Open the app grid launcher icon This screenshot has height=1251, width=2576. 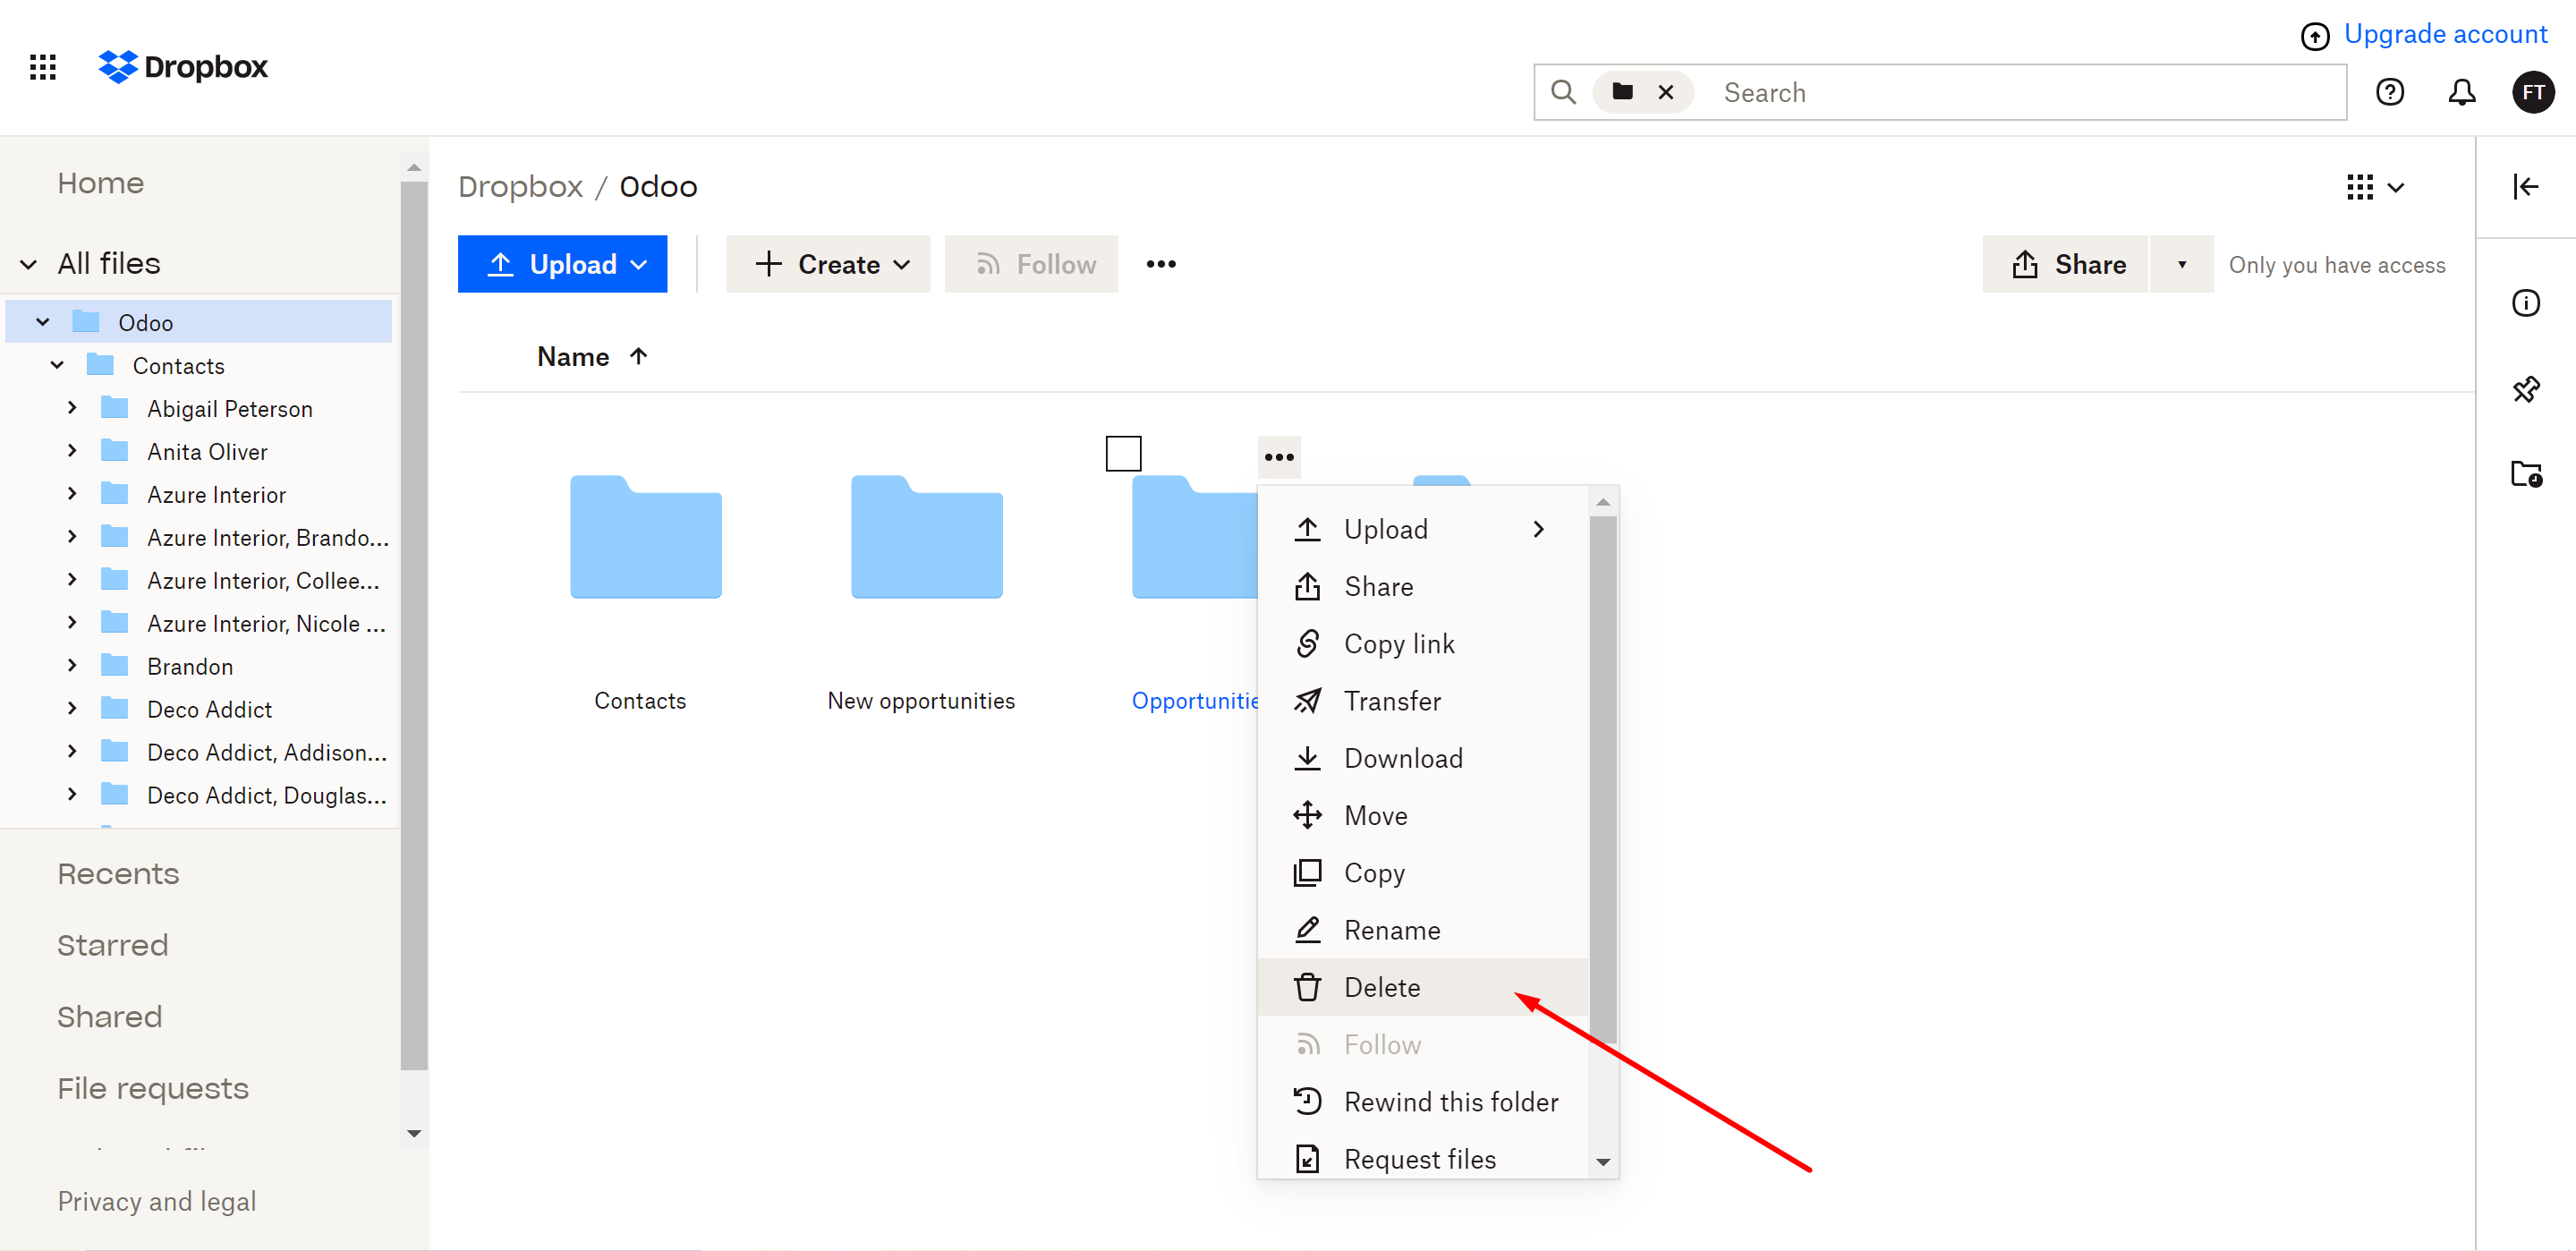click(x=43, y=67)
